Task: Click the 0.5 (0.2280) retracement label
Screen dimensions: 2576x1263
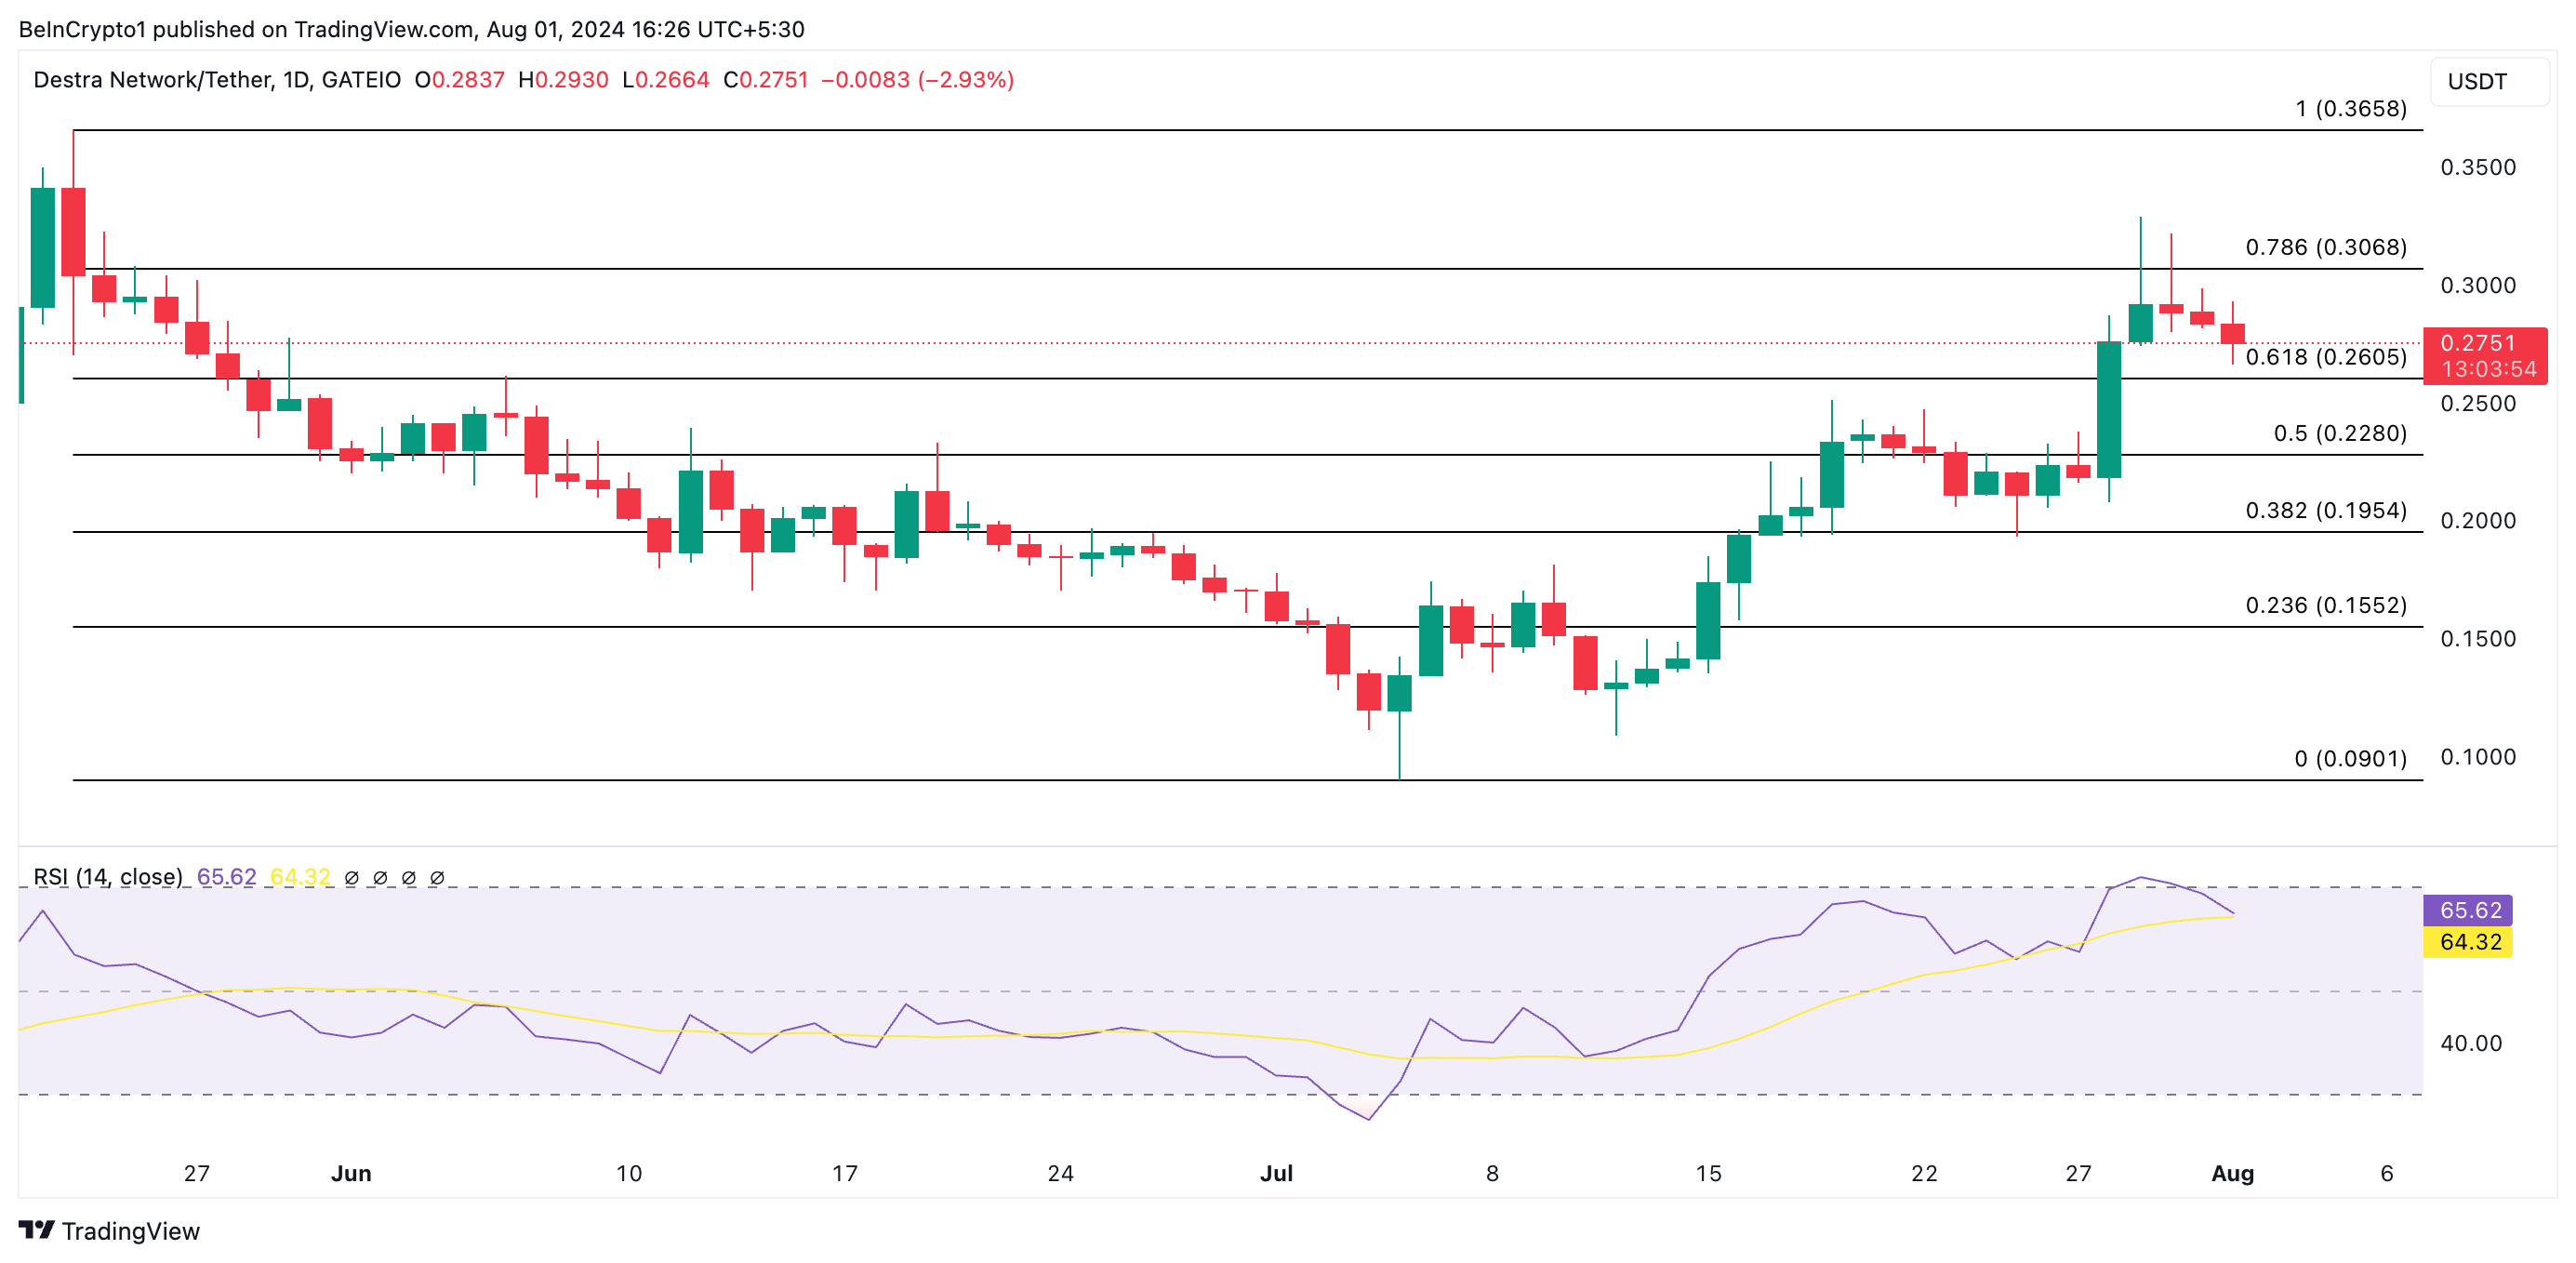Action: (2339, 433)
